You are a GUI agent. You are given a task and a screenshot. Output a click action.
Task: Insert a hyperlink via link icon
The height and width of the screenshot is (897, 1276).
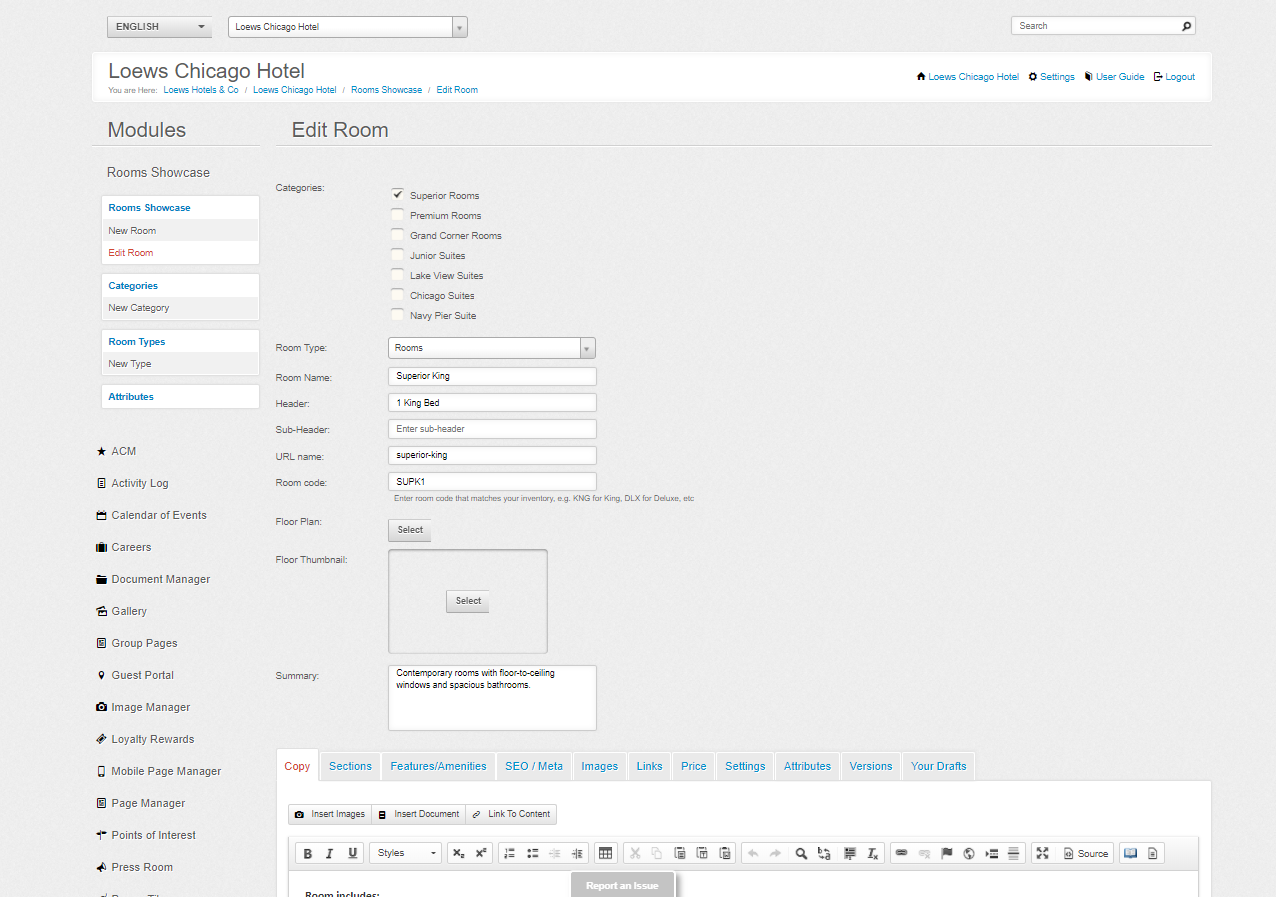tap(901, 853)
